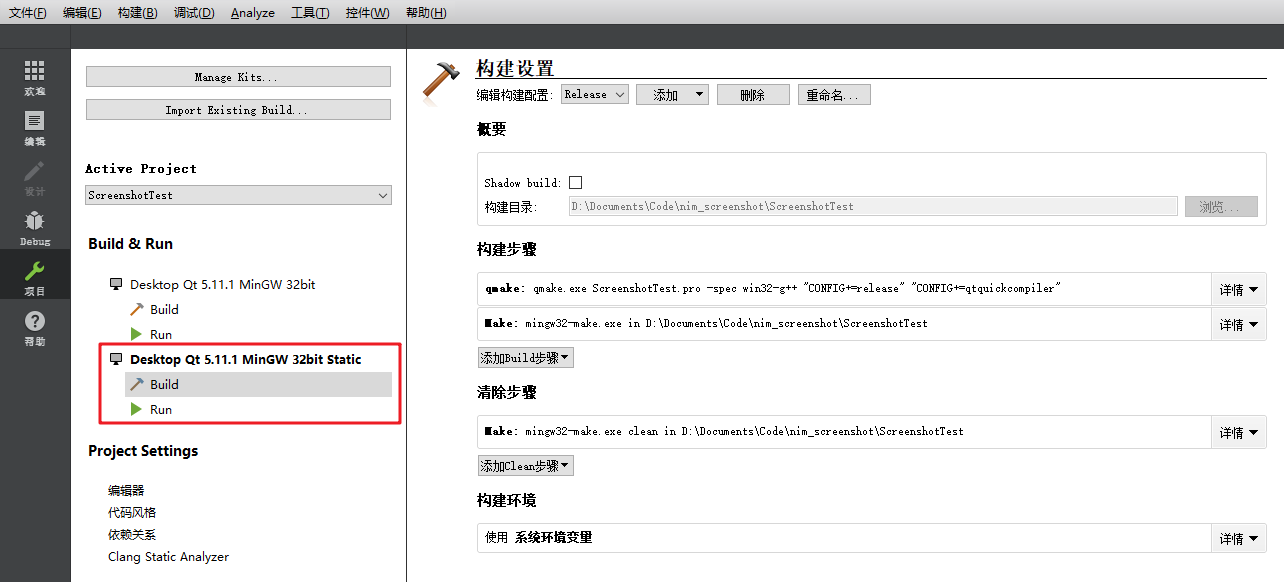This screenshot has height=582, width=1284.
Task: Expand 详情 for the Make build step
Action: click(x=1239, y=324)
